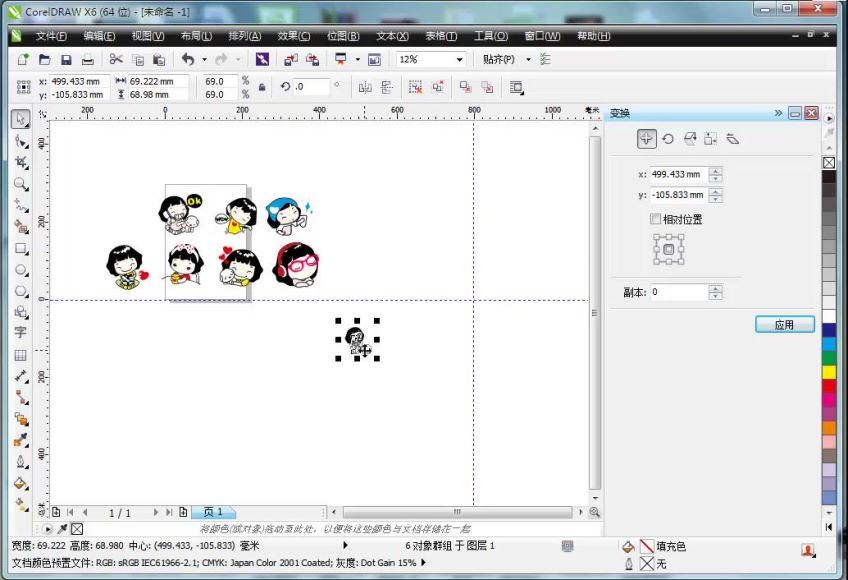Click the Export icon in toolbar
The width and height of the screenshot is (848, 580).
pos(312,60)
